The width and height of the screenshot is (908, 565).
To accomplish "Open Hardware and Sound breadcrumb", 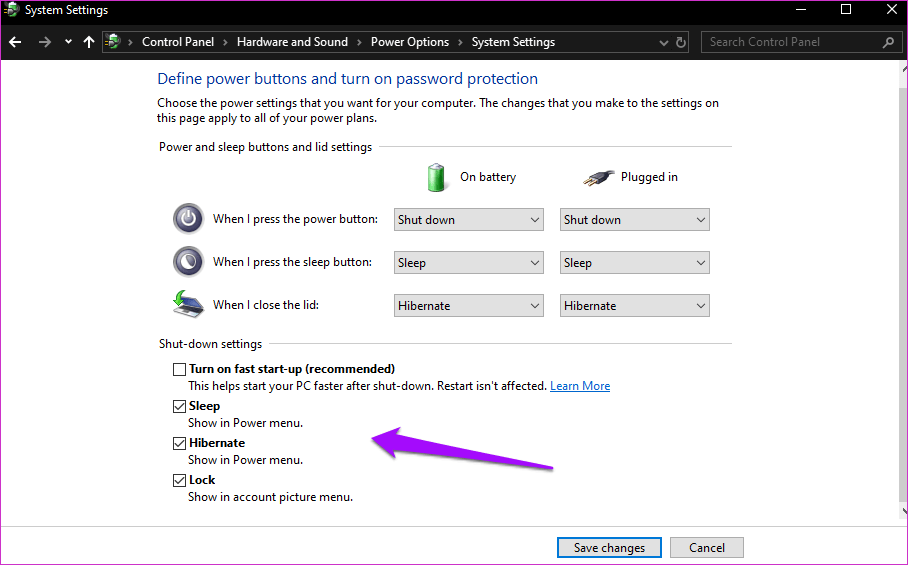I will 292,42.
